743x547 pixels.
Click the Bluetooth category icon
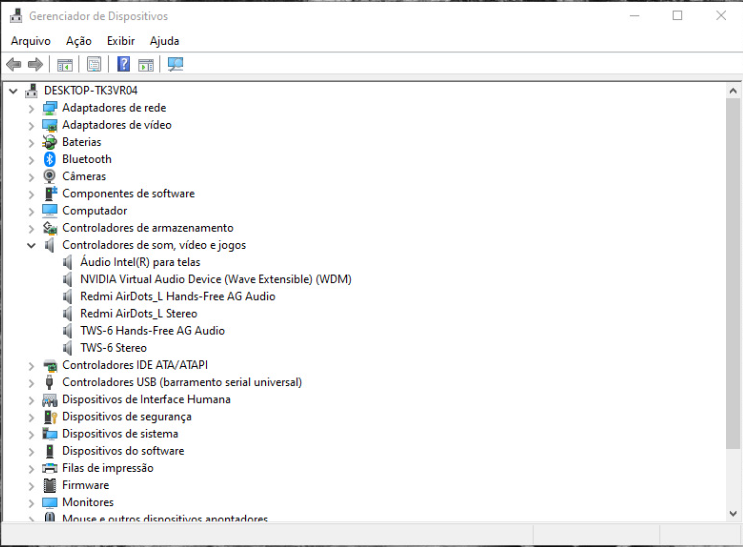coord(50,159)
